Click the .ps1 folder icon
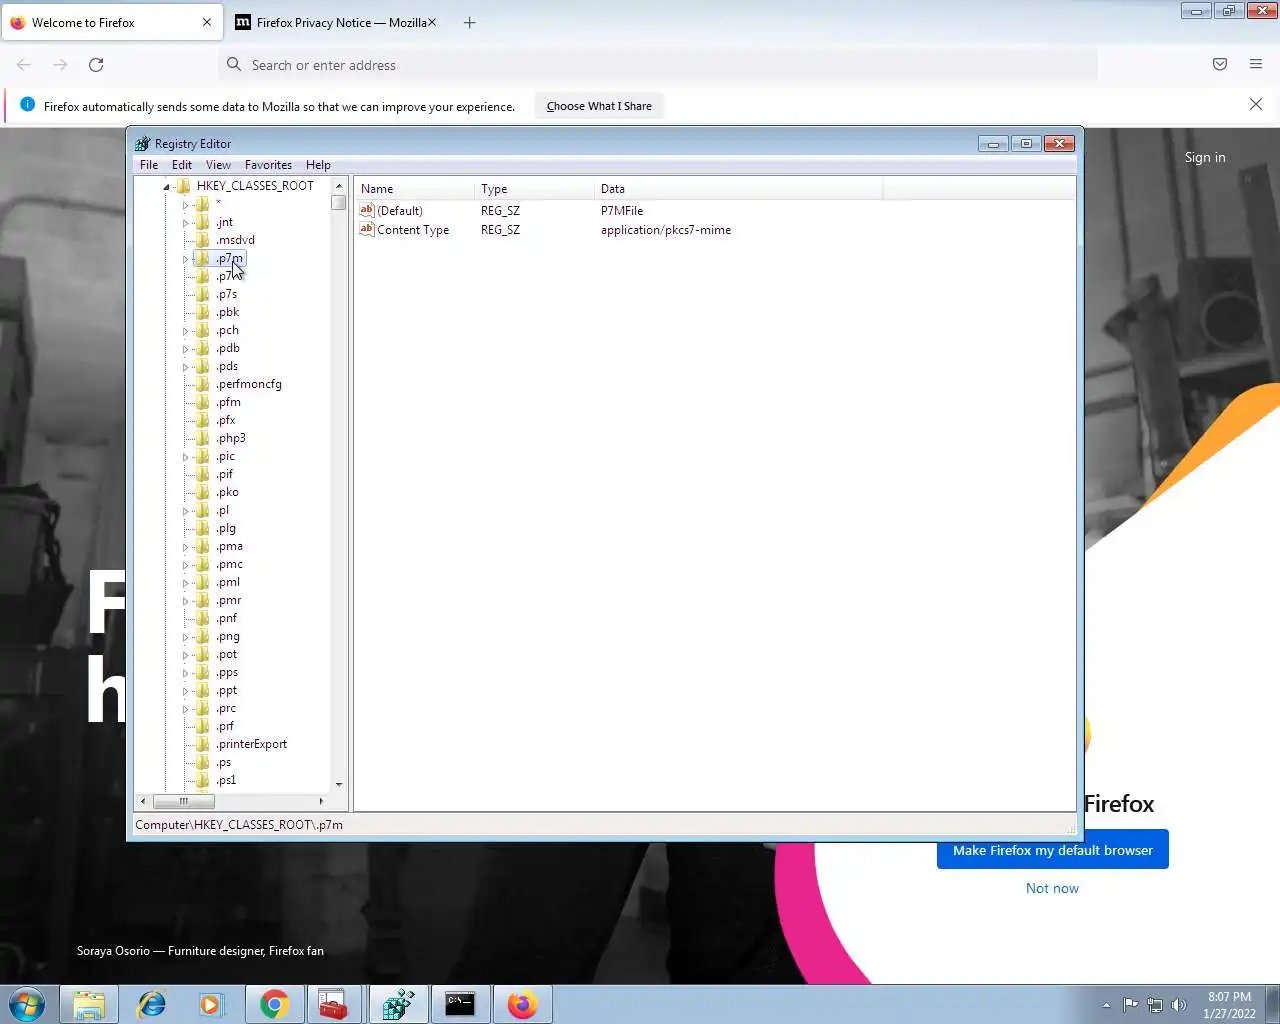1280x1024 pixels. click(x=203, y=780)
